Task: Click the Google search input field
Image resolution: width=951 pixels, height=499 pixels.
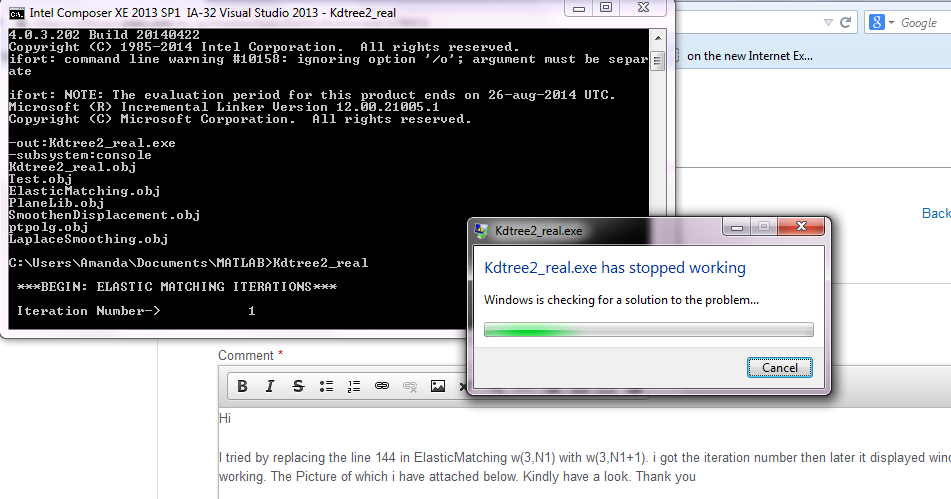Action: [920, 22]
